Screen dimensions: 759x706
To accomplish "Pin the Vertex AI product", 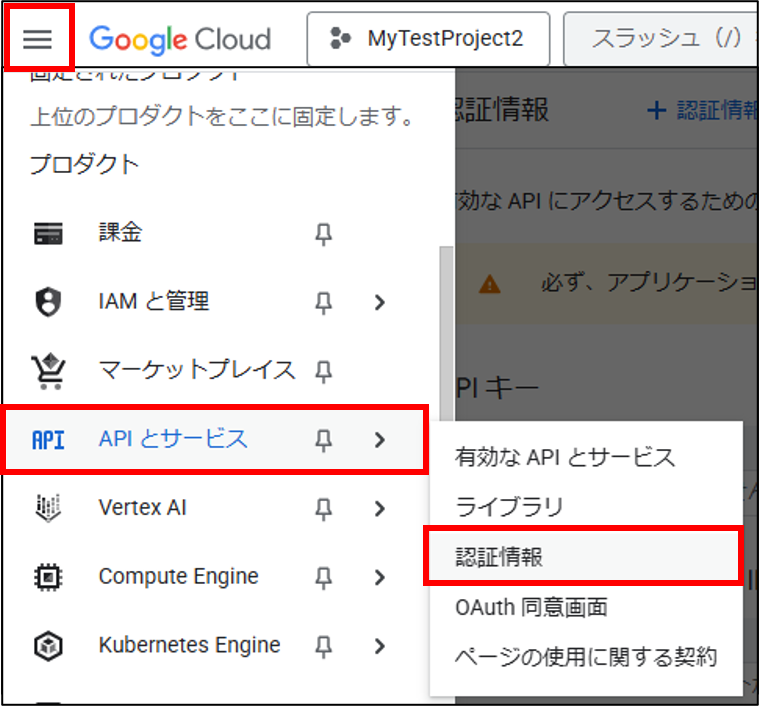I will 323,509.
